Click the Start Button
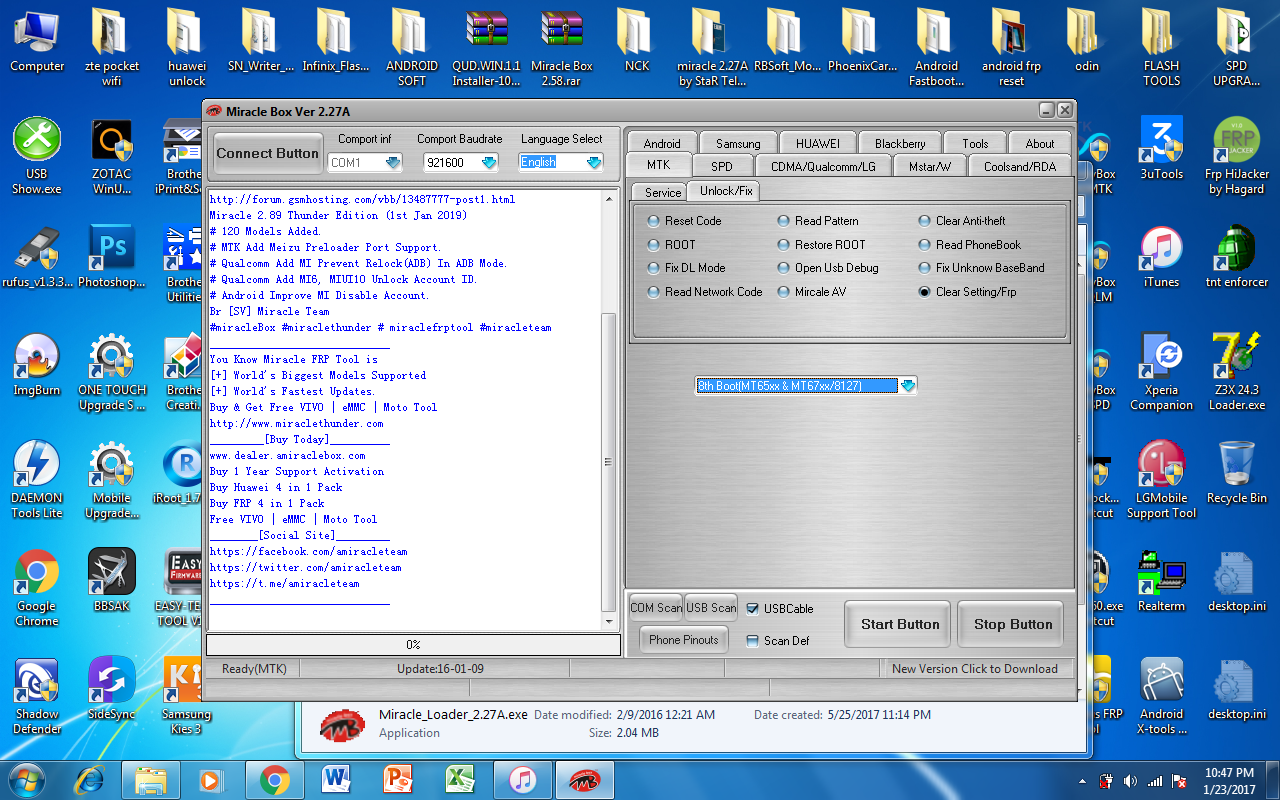1280x800 pixels. pyautogui.click(x=900, y=624)
